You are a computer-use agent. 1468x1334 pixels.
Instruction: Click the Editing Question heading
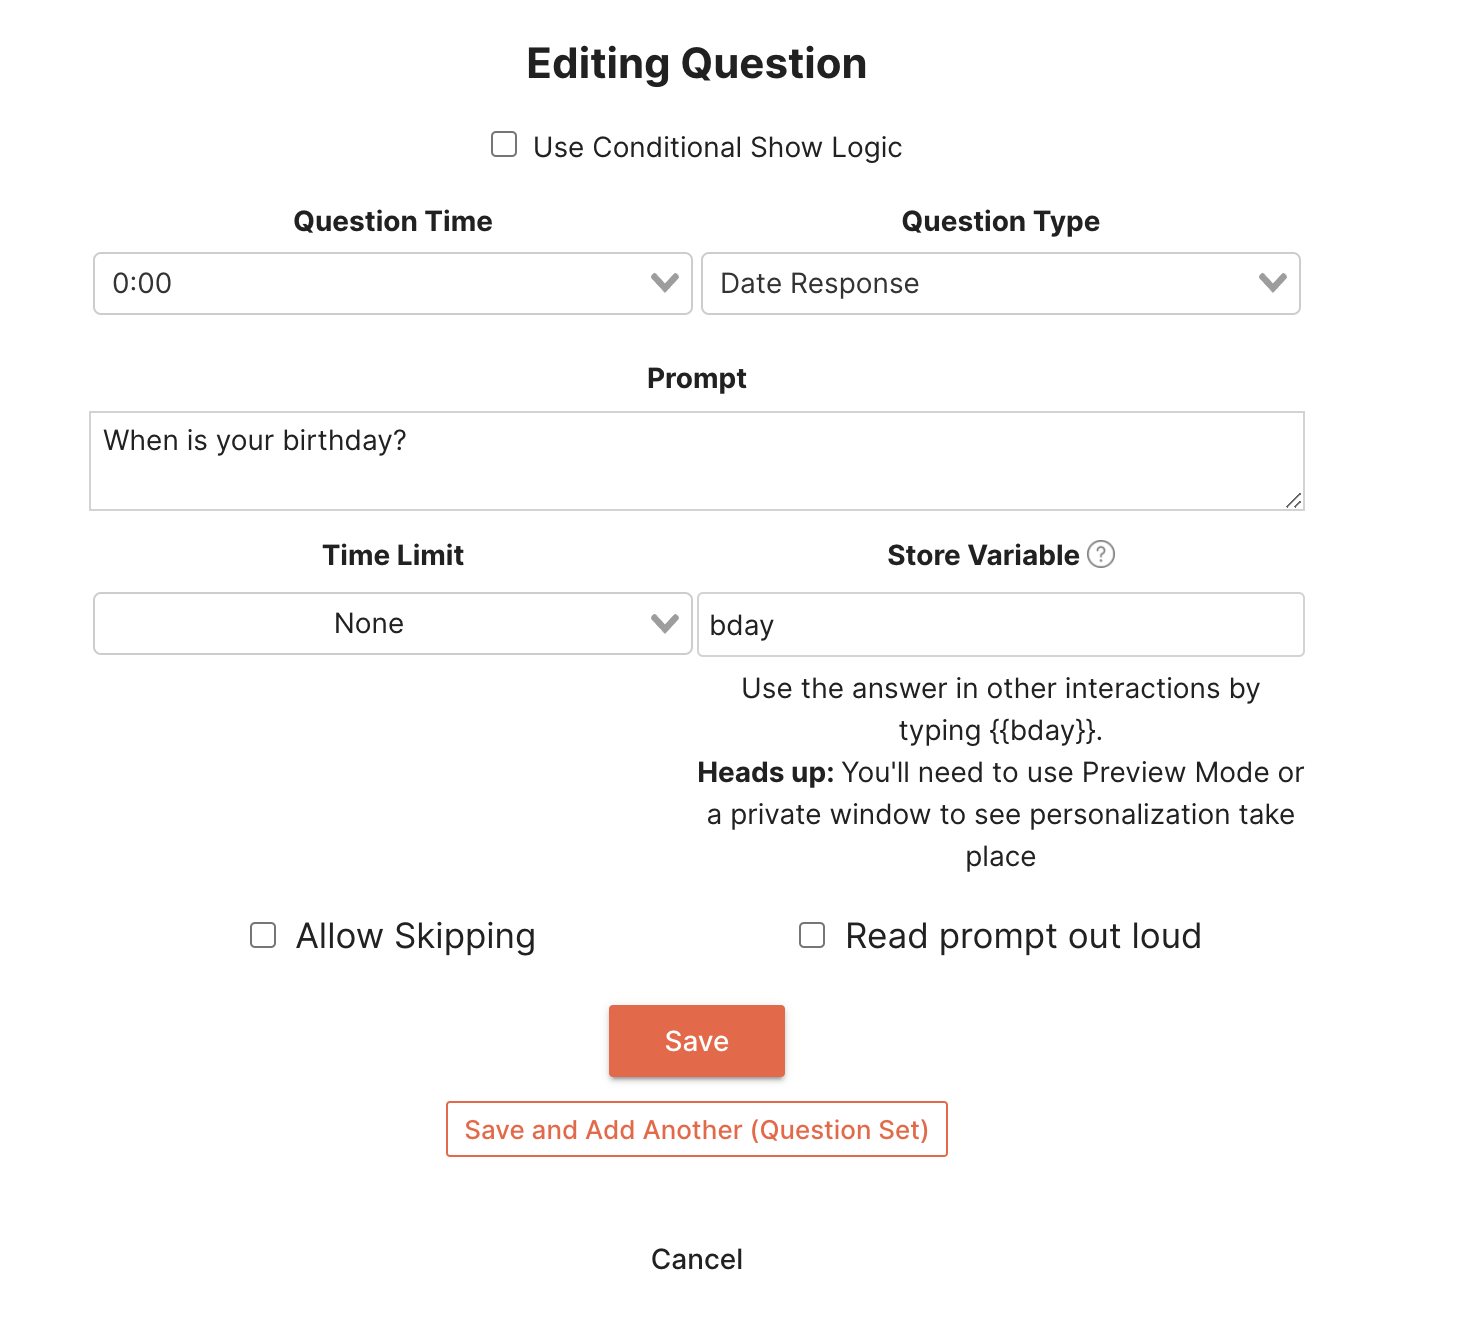click(x=697, y=64)
